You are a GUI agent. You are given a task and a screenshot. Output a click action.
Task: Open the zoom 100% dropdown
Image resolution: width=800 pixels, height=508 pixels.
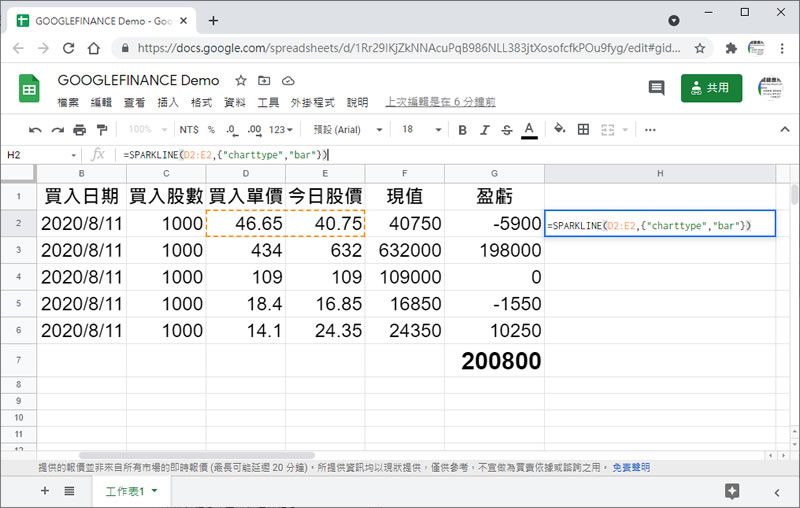click(x=147, y=130)
